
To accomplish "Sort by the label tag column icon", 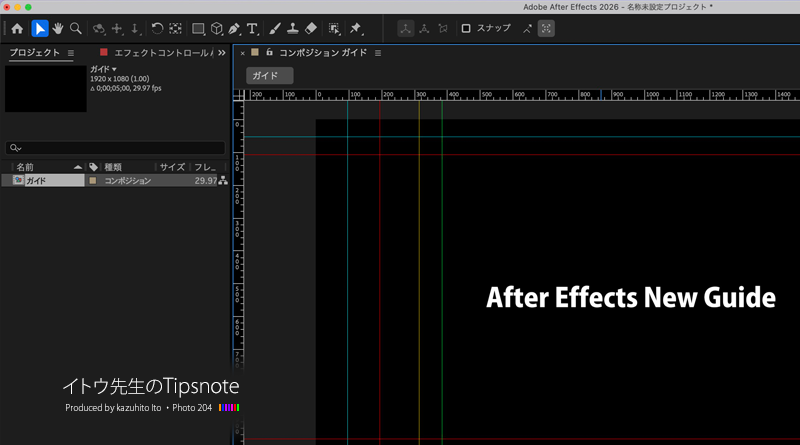I will (x=93, y=167).
